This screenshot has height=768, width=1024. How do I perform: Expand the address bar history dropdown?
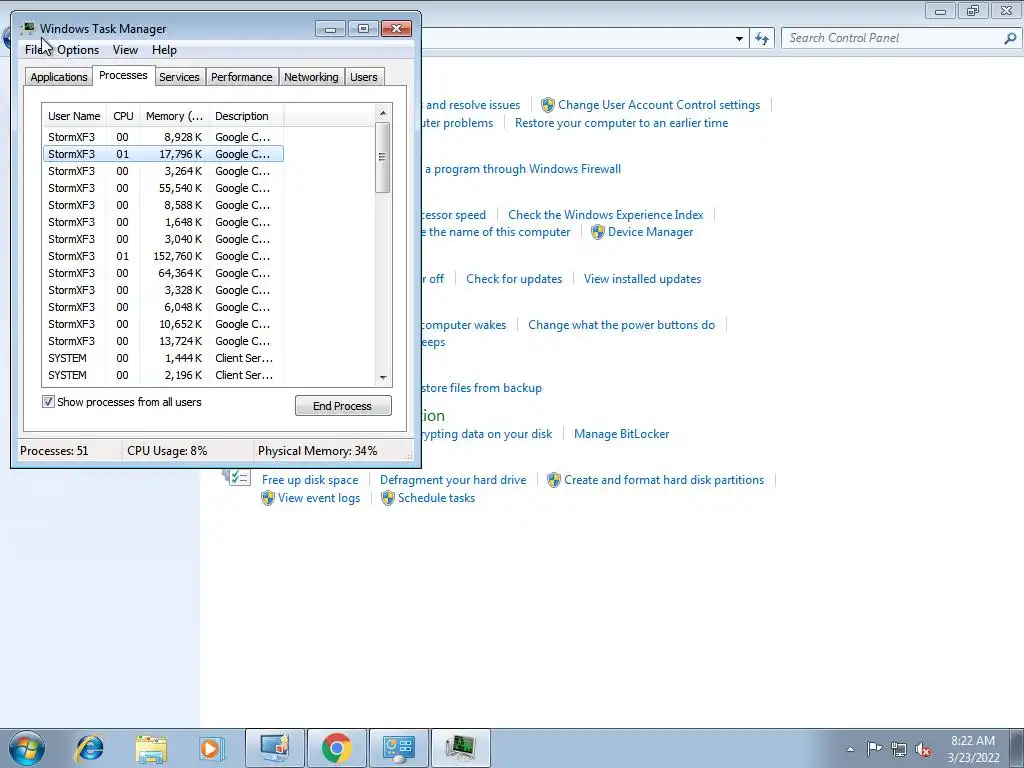739,39
